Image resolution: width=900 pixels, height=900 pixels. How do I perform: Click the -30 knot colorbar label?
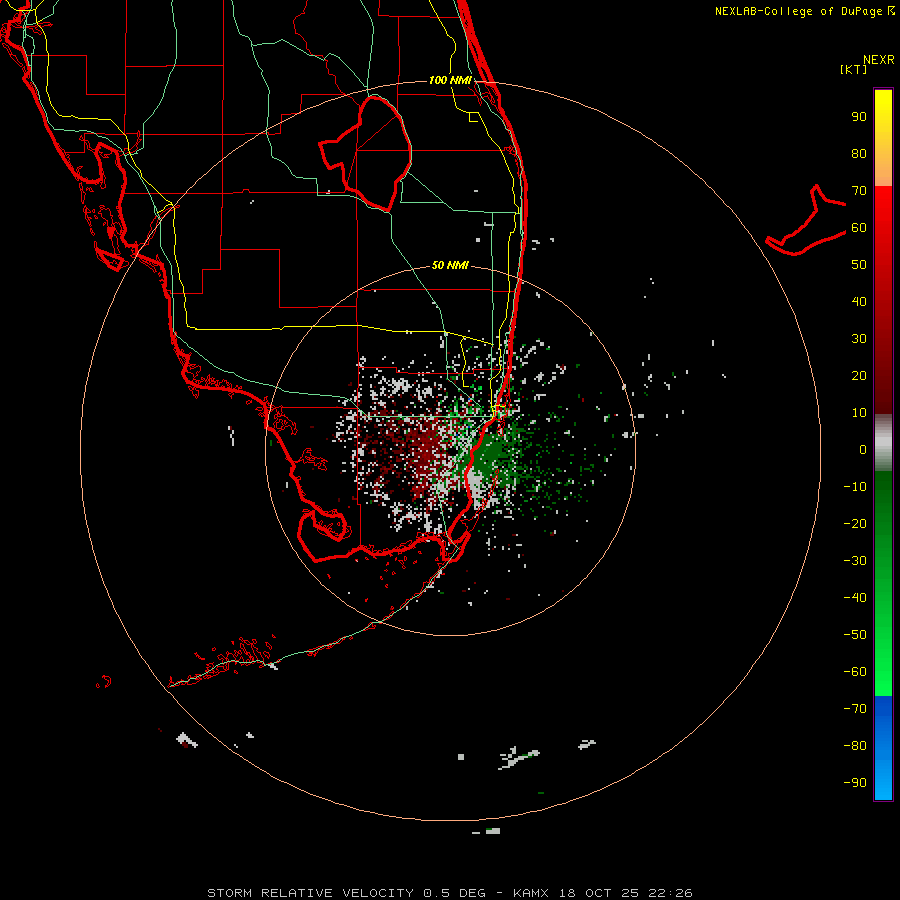coord(855,561)
